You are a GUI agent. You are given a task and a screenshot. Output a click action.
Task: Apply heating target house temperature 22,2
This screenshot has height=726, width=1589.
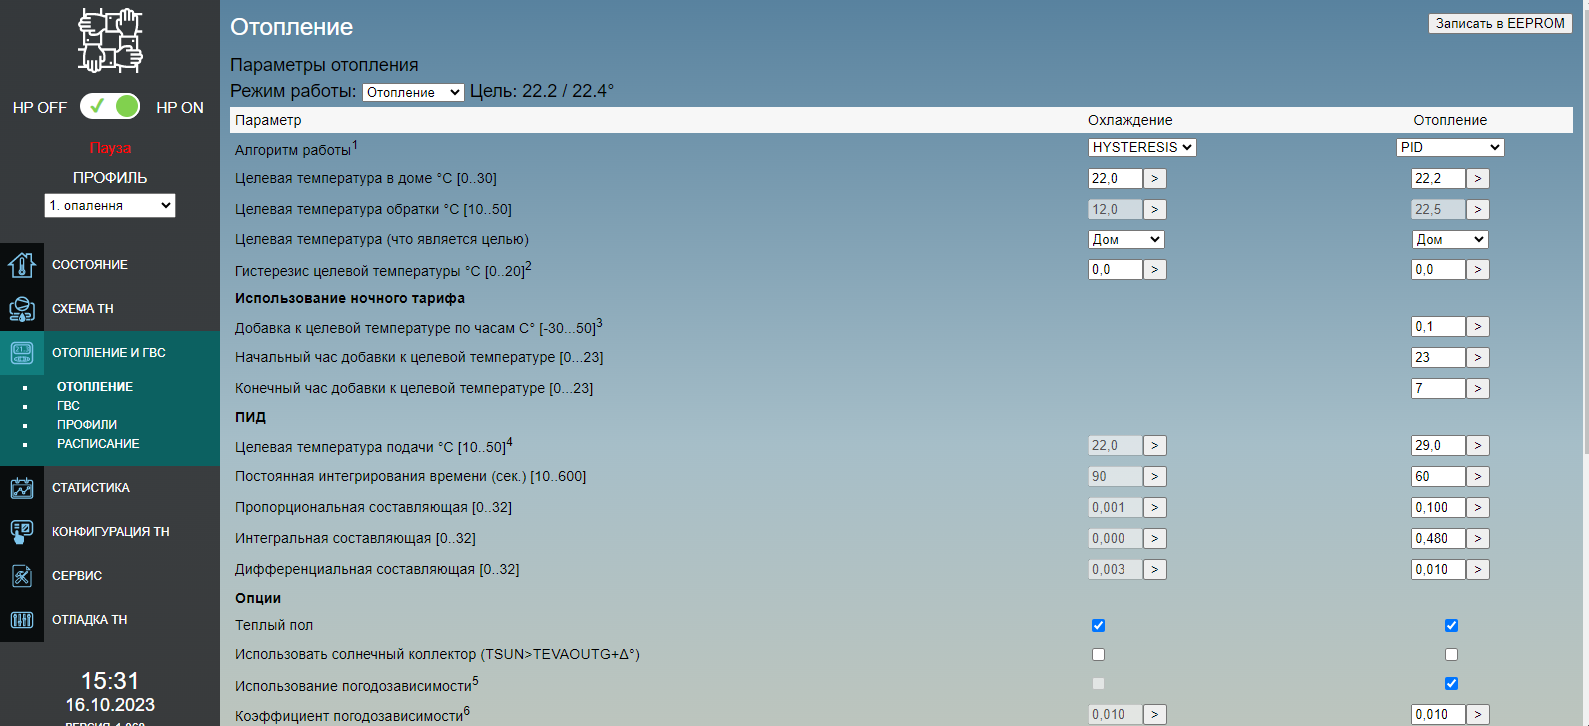[1478, 178]
